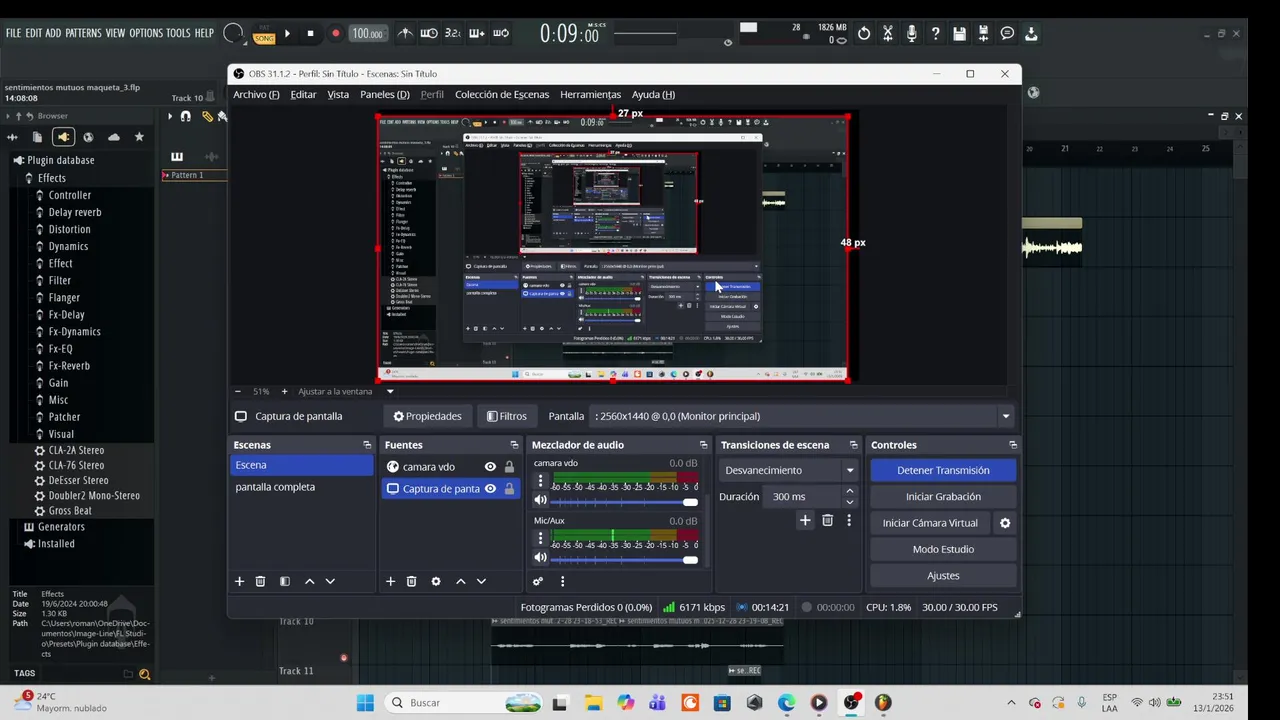The height and width of the screenshot is (720, 1280).
Task: Click the FL Studio record button
Action: tap(335, 33)
